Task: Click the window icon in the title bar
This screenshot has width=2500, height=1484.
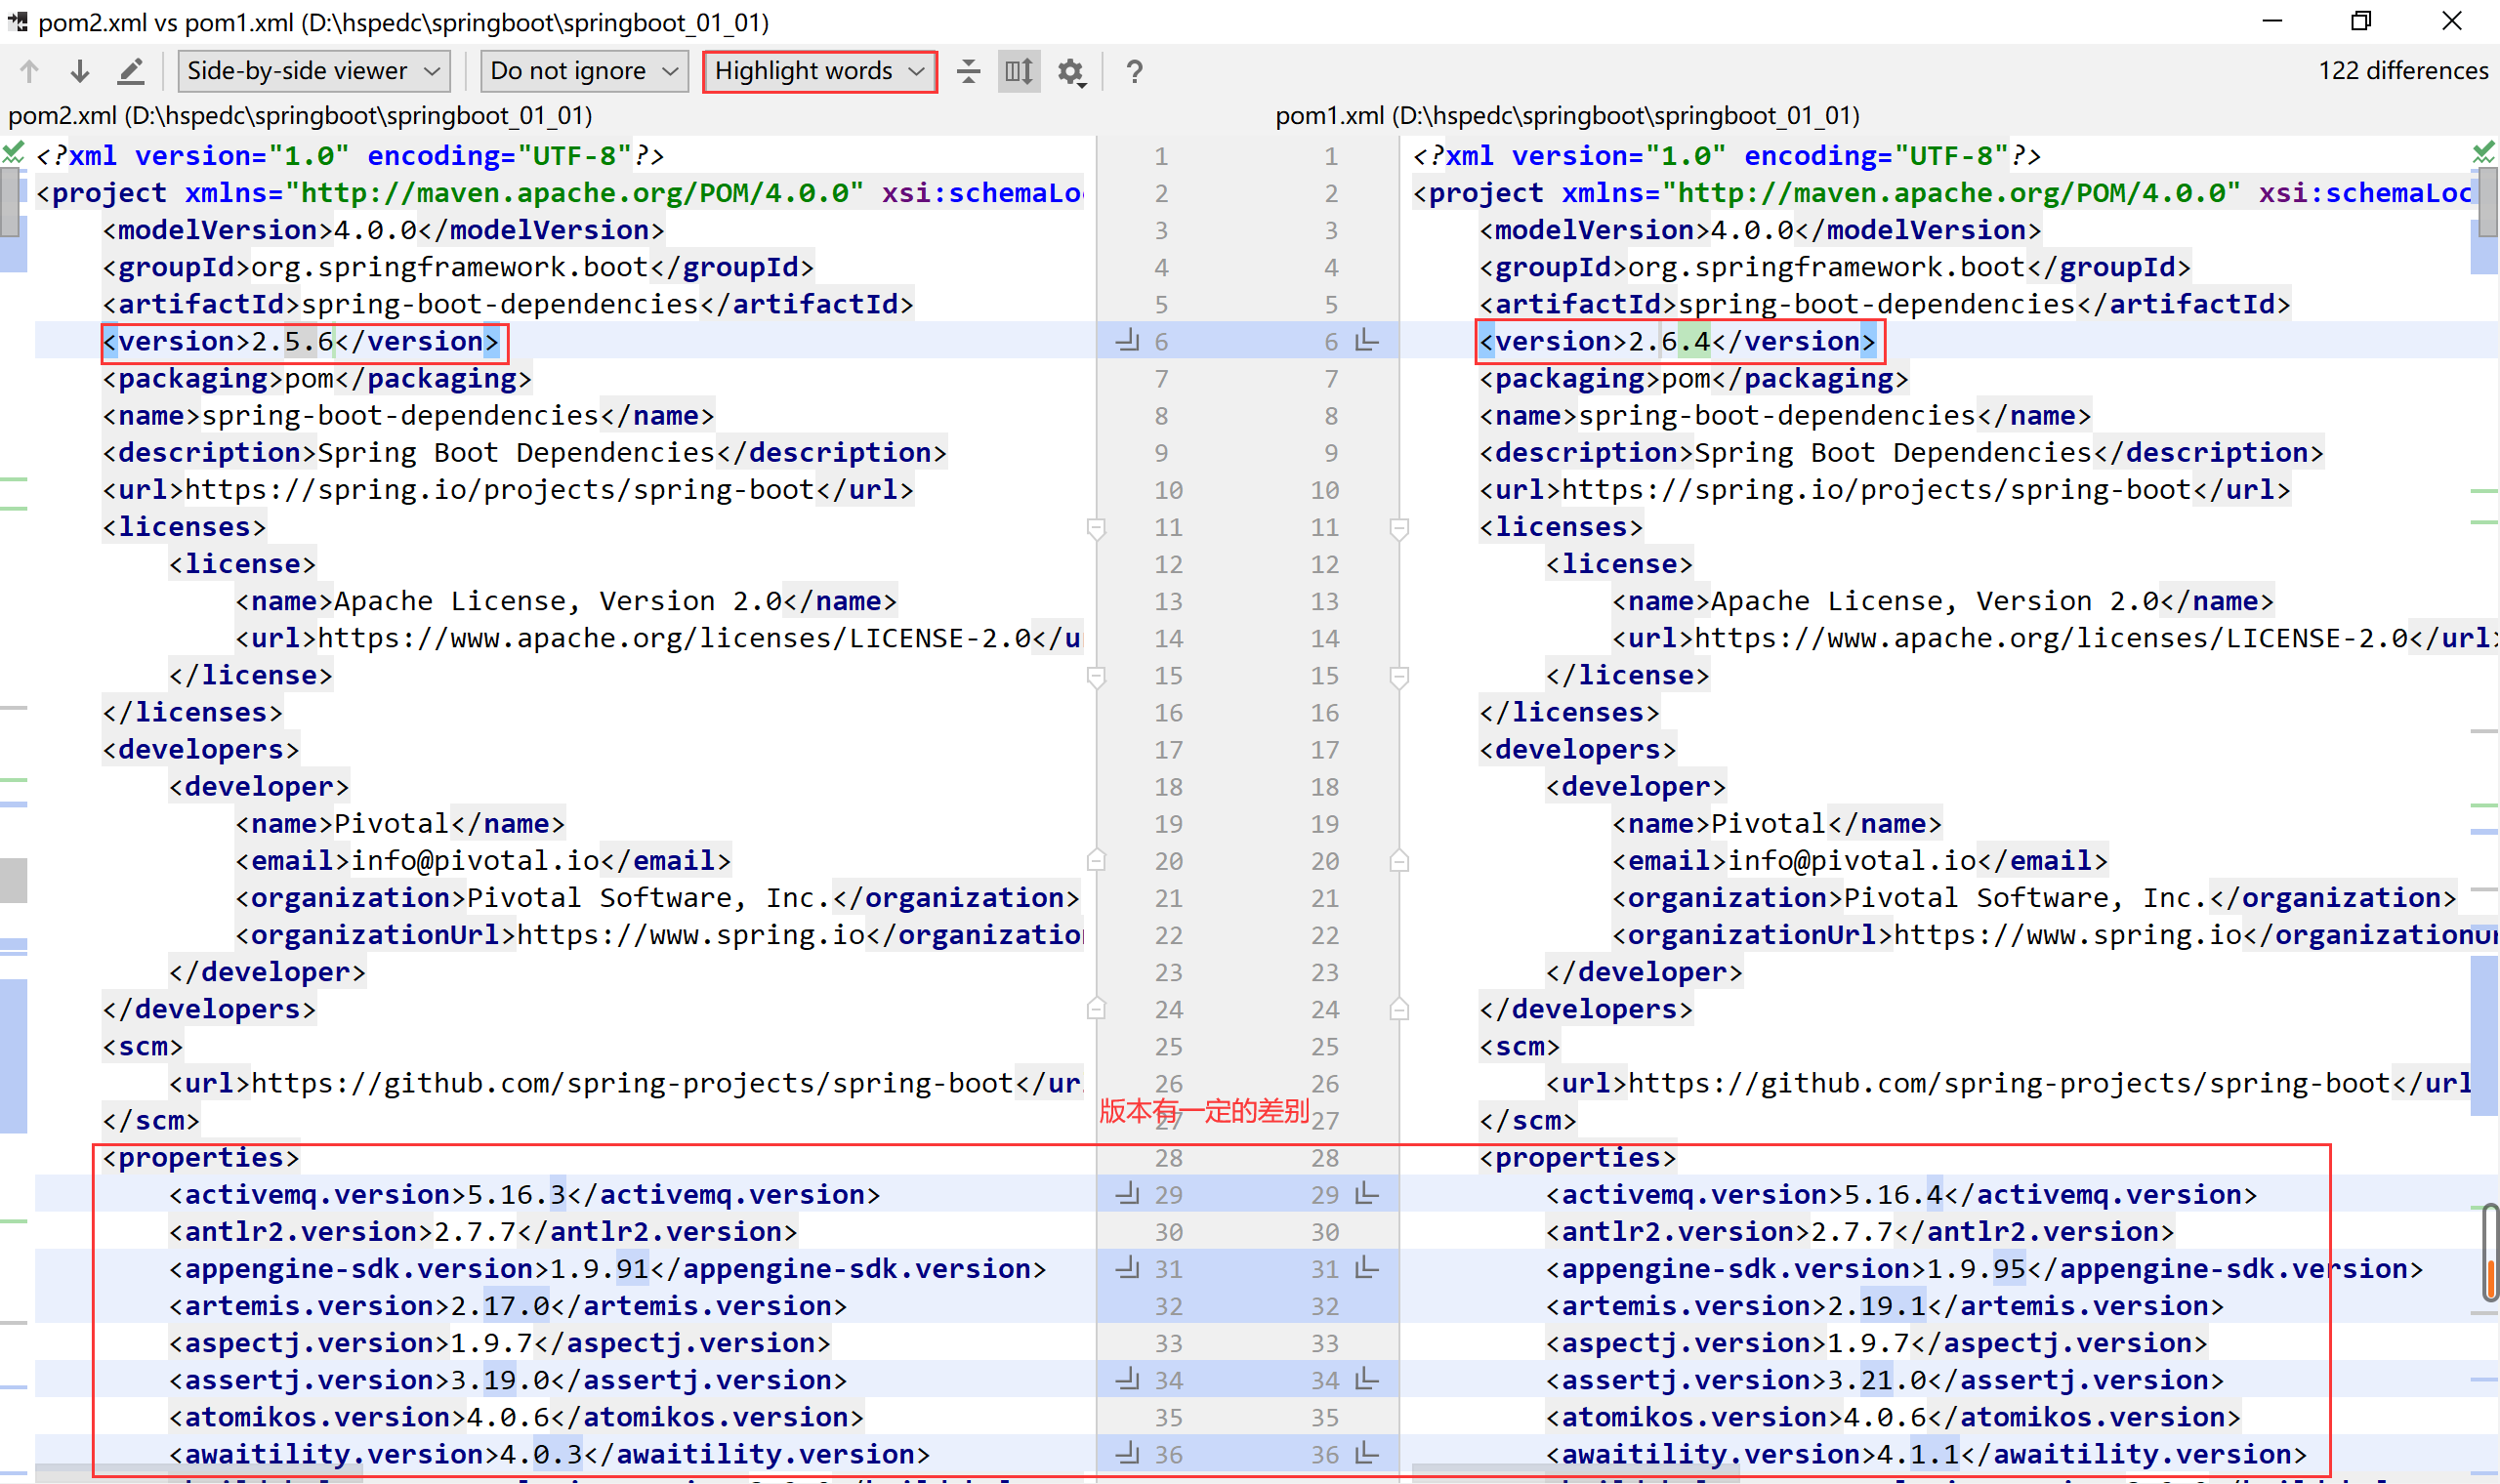Action: [x=17, y=21]
